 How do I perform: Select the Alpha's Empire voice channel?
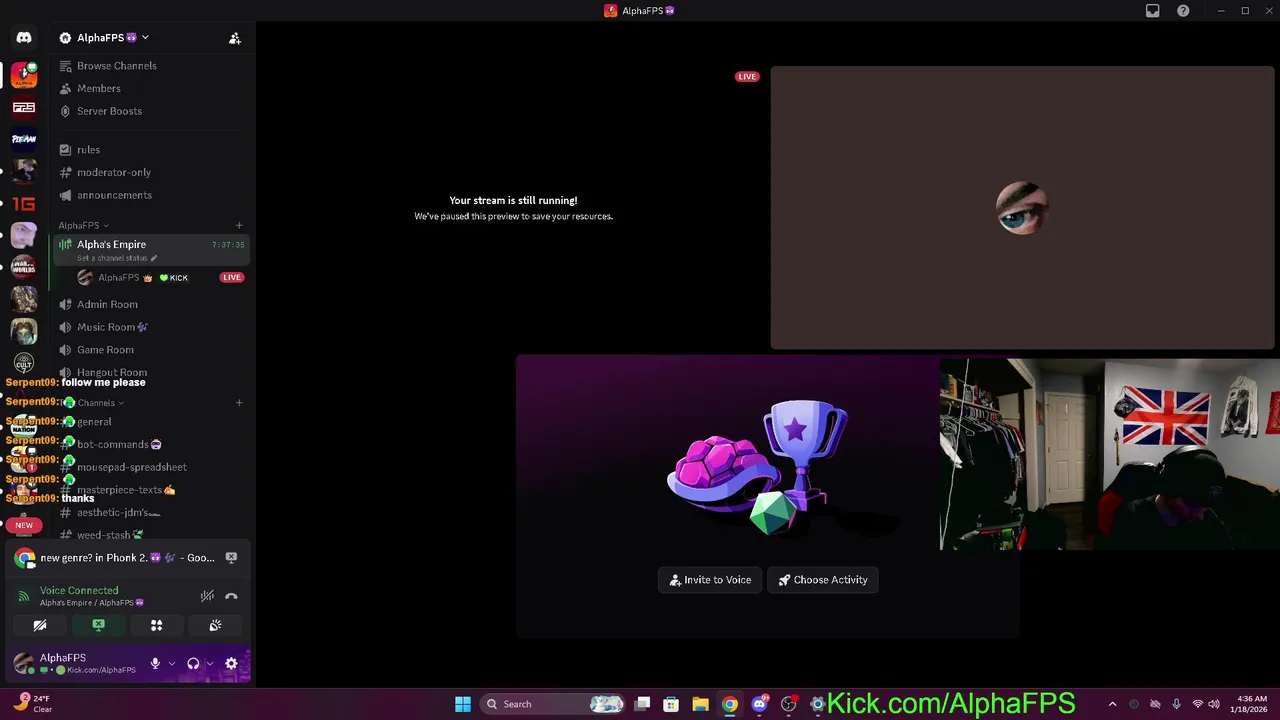click(x=151, y=250)
